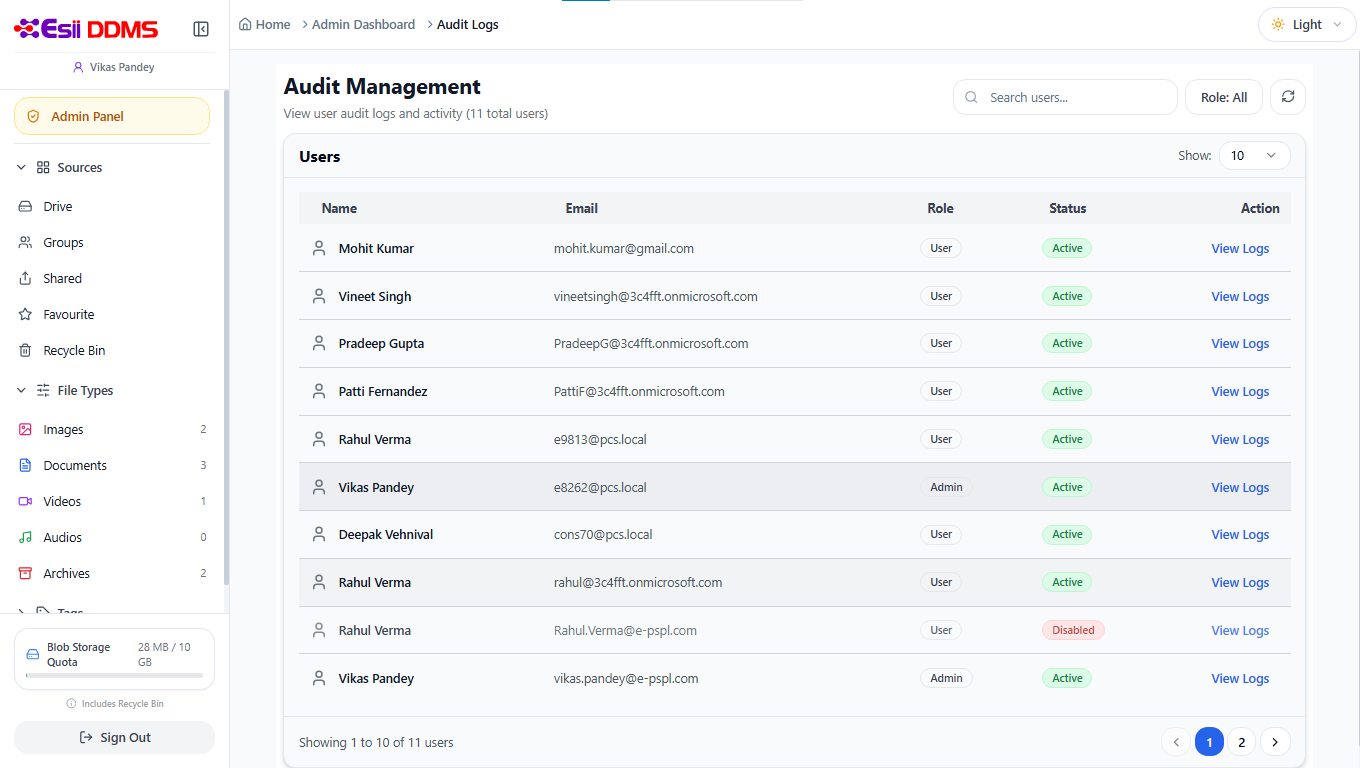Viewport: 1360px width, 768px height.
Task: Click the user icon for Vineet Singh
Action: click(x=319, y=296)
